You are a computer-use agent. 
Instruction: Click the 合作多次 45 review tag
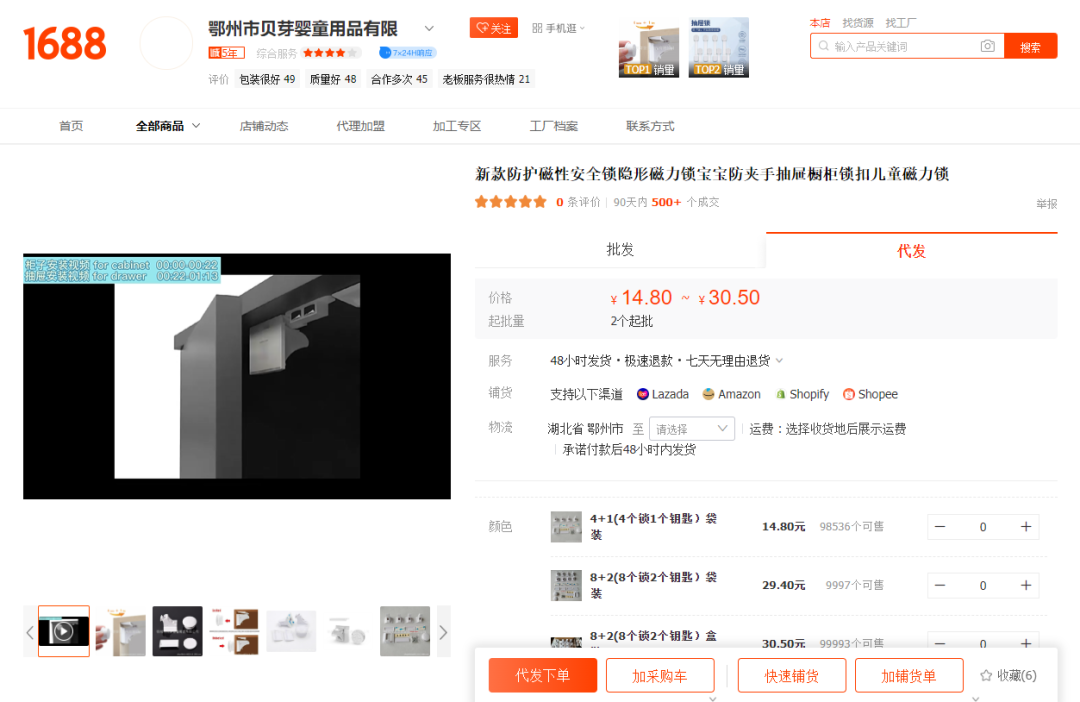(x=399, y=79)
